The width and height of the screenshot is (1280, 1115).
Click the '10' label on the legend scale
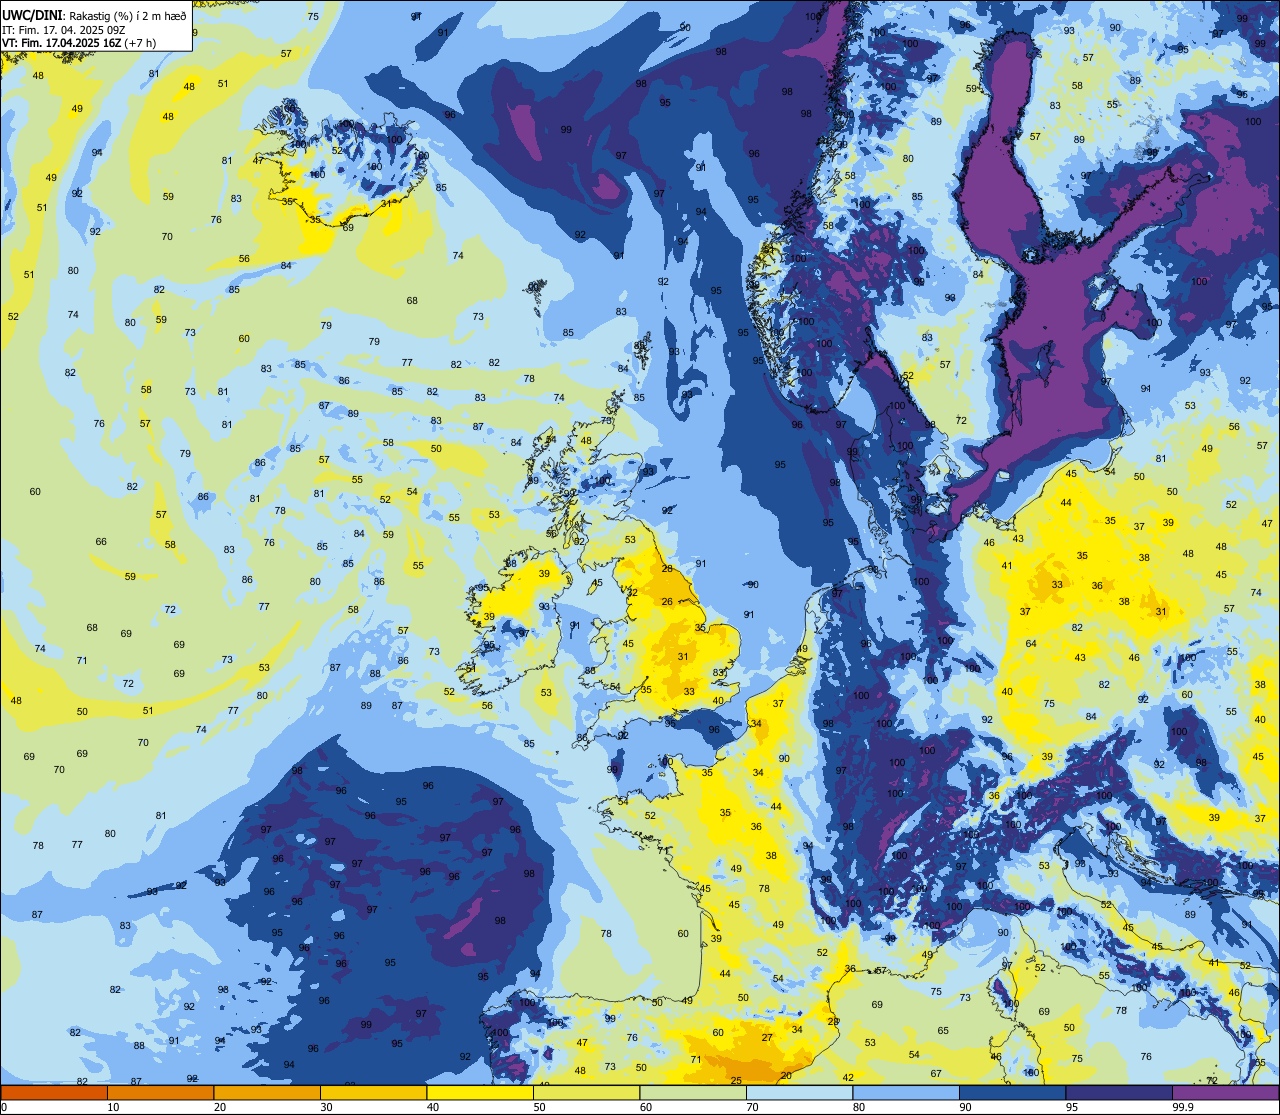(113, 1107)
